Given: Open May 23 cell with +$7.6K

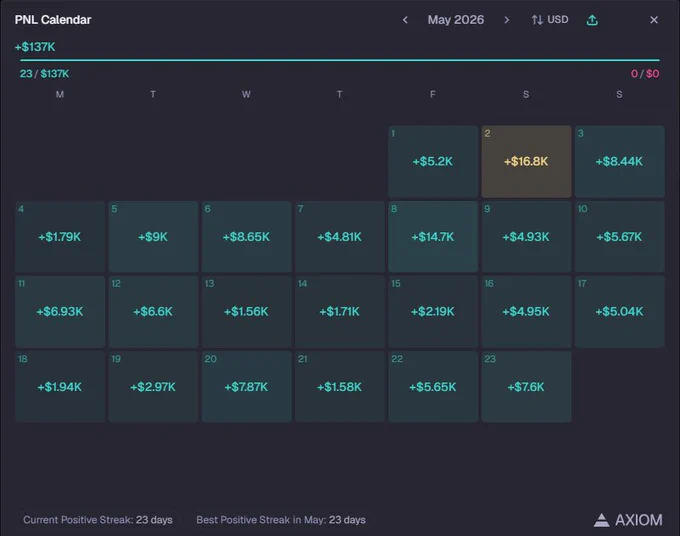Looking at the screenshot, I should coord(526,387).
